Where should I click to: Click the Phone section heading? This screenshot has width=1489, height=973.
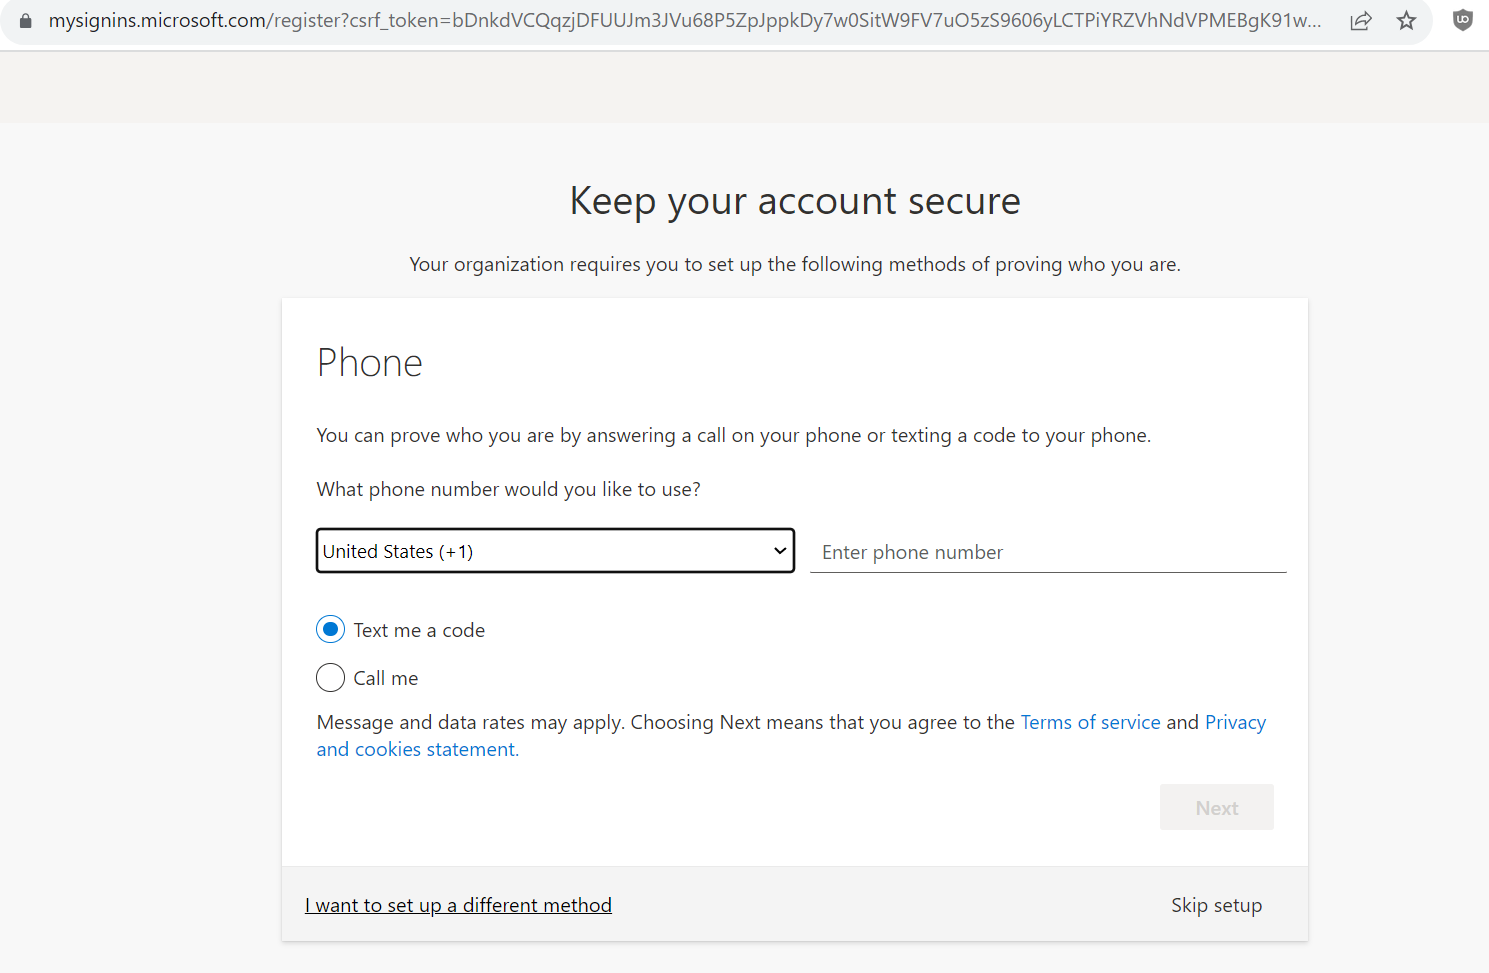click(x=370, y=363)
